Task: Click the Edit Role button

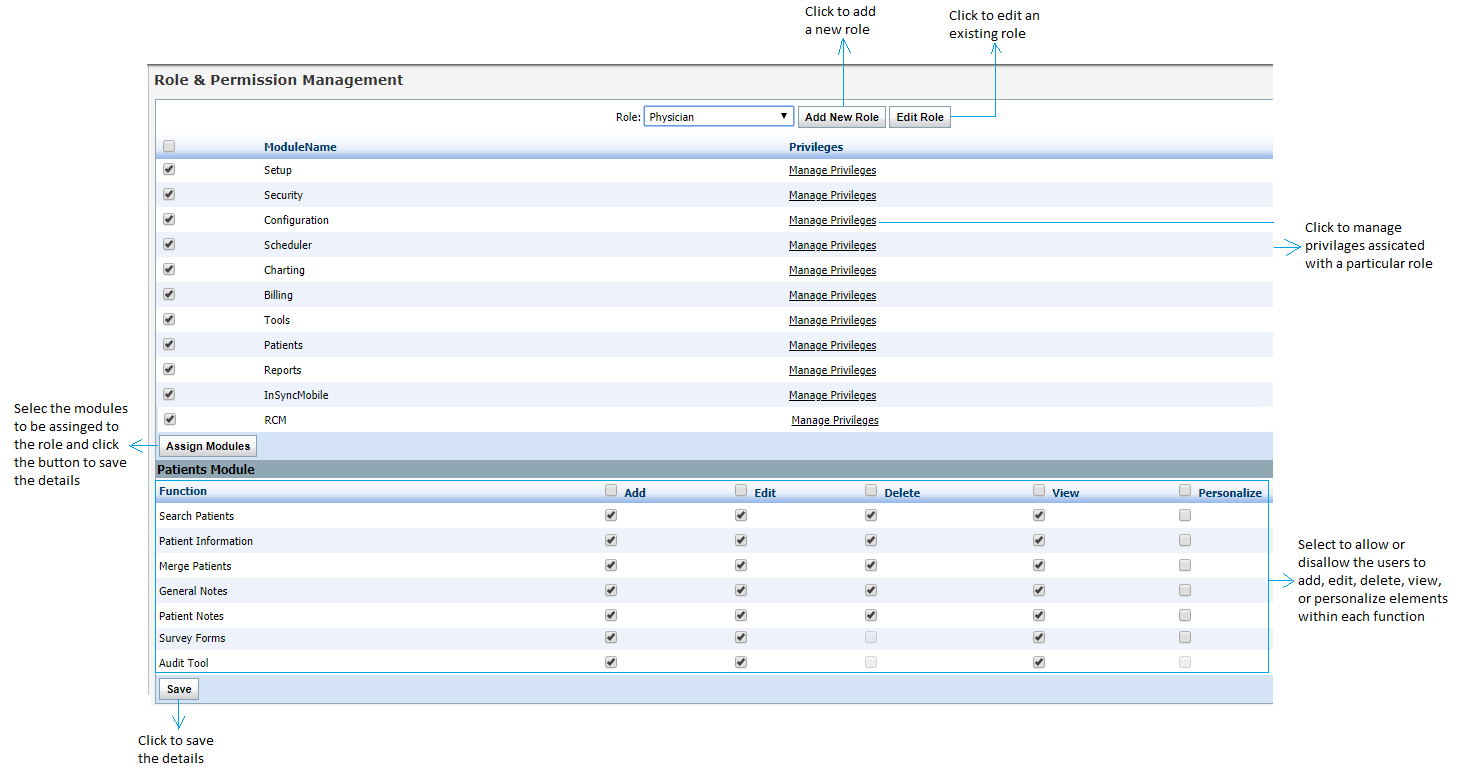Action: point(919,117)
